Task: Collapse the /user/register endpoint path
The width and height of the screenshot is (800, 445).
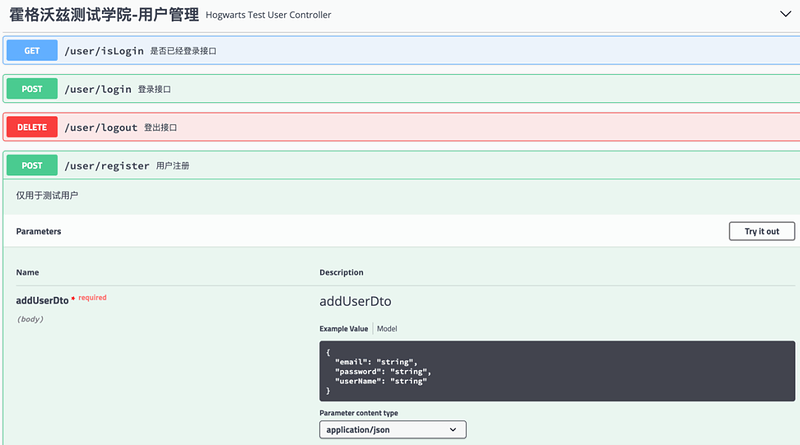Action: [x=107, y=165]
